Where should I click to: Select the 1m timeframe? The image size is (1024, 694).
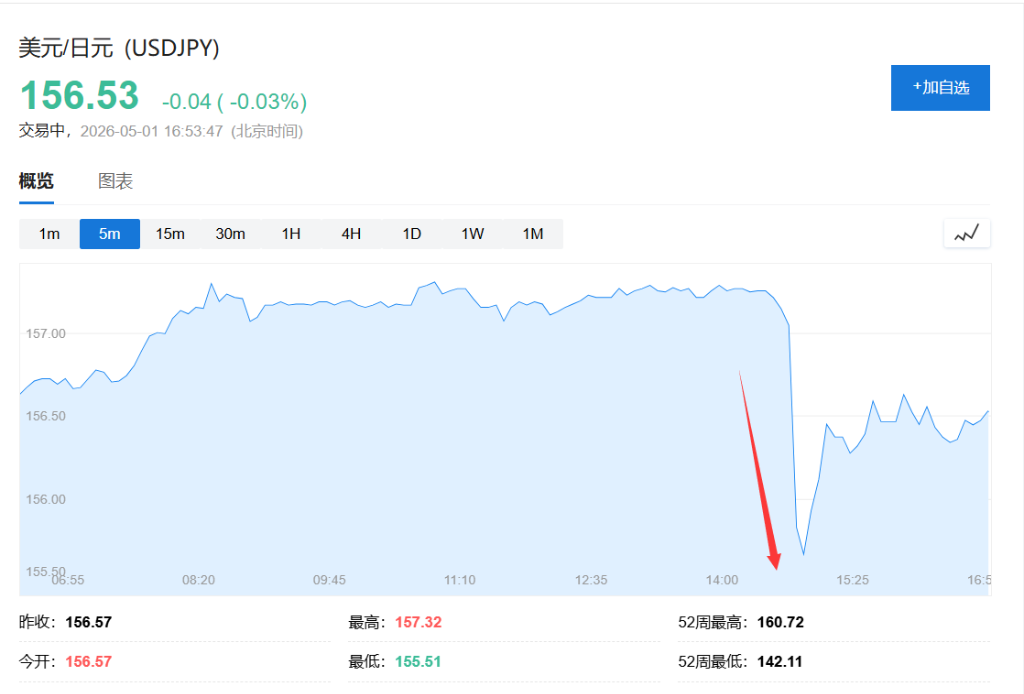49,234
